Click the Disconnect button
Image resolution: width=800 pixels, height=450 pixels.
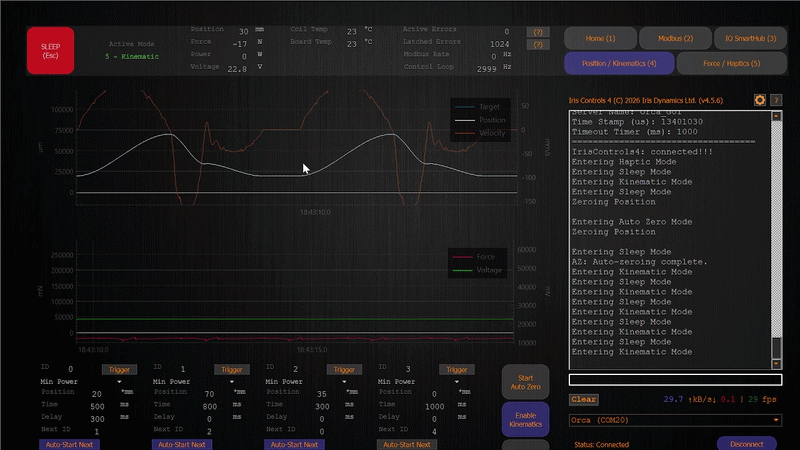point(746,444)
